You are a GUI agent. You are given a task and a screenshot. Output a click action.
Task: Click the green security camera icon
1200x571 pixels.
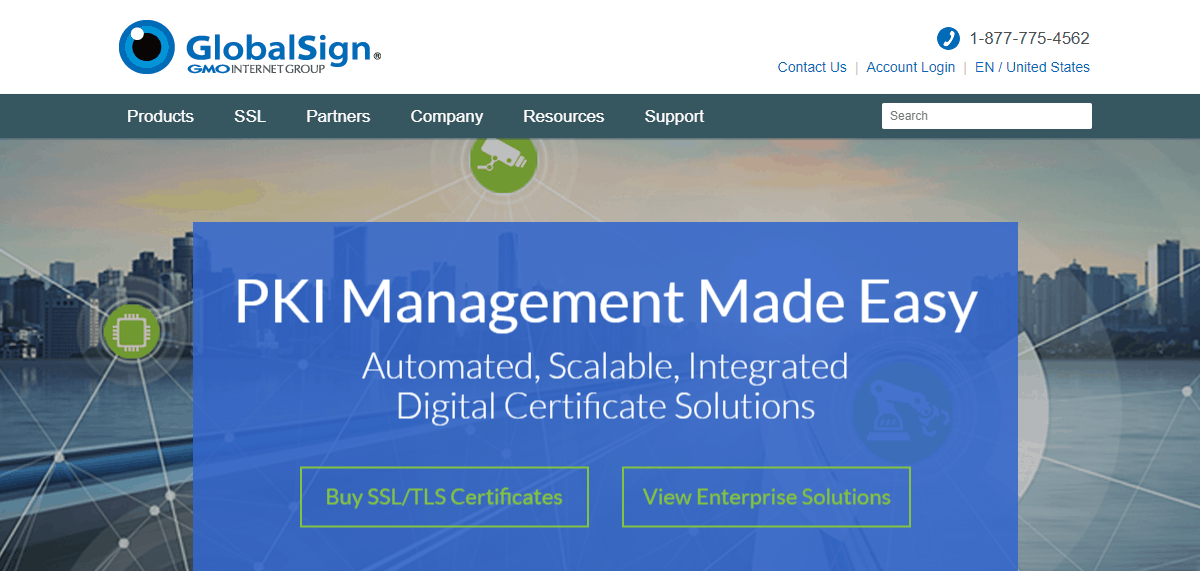click(504, 159)
